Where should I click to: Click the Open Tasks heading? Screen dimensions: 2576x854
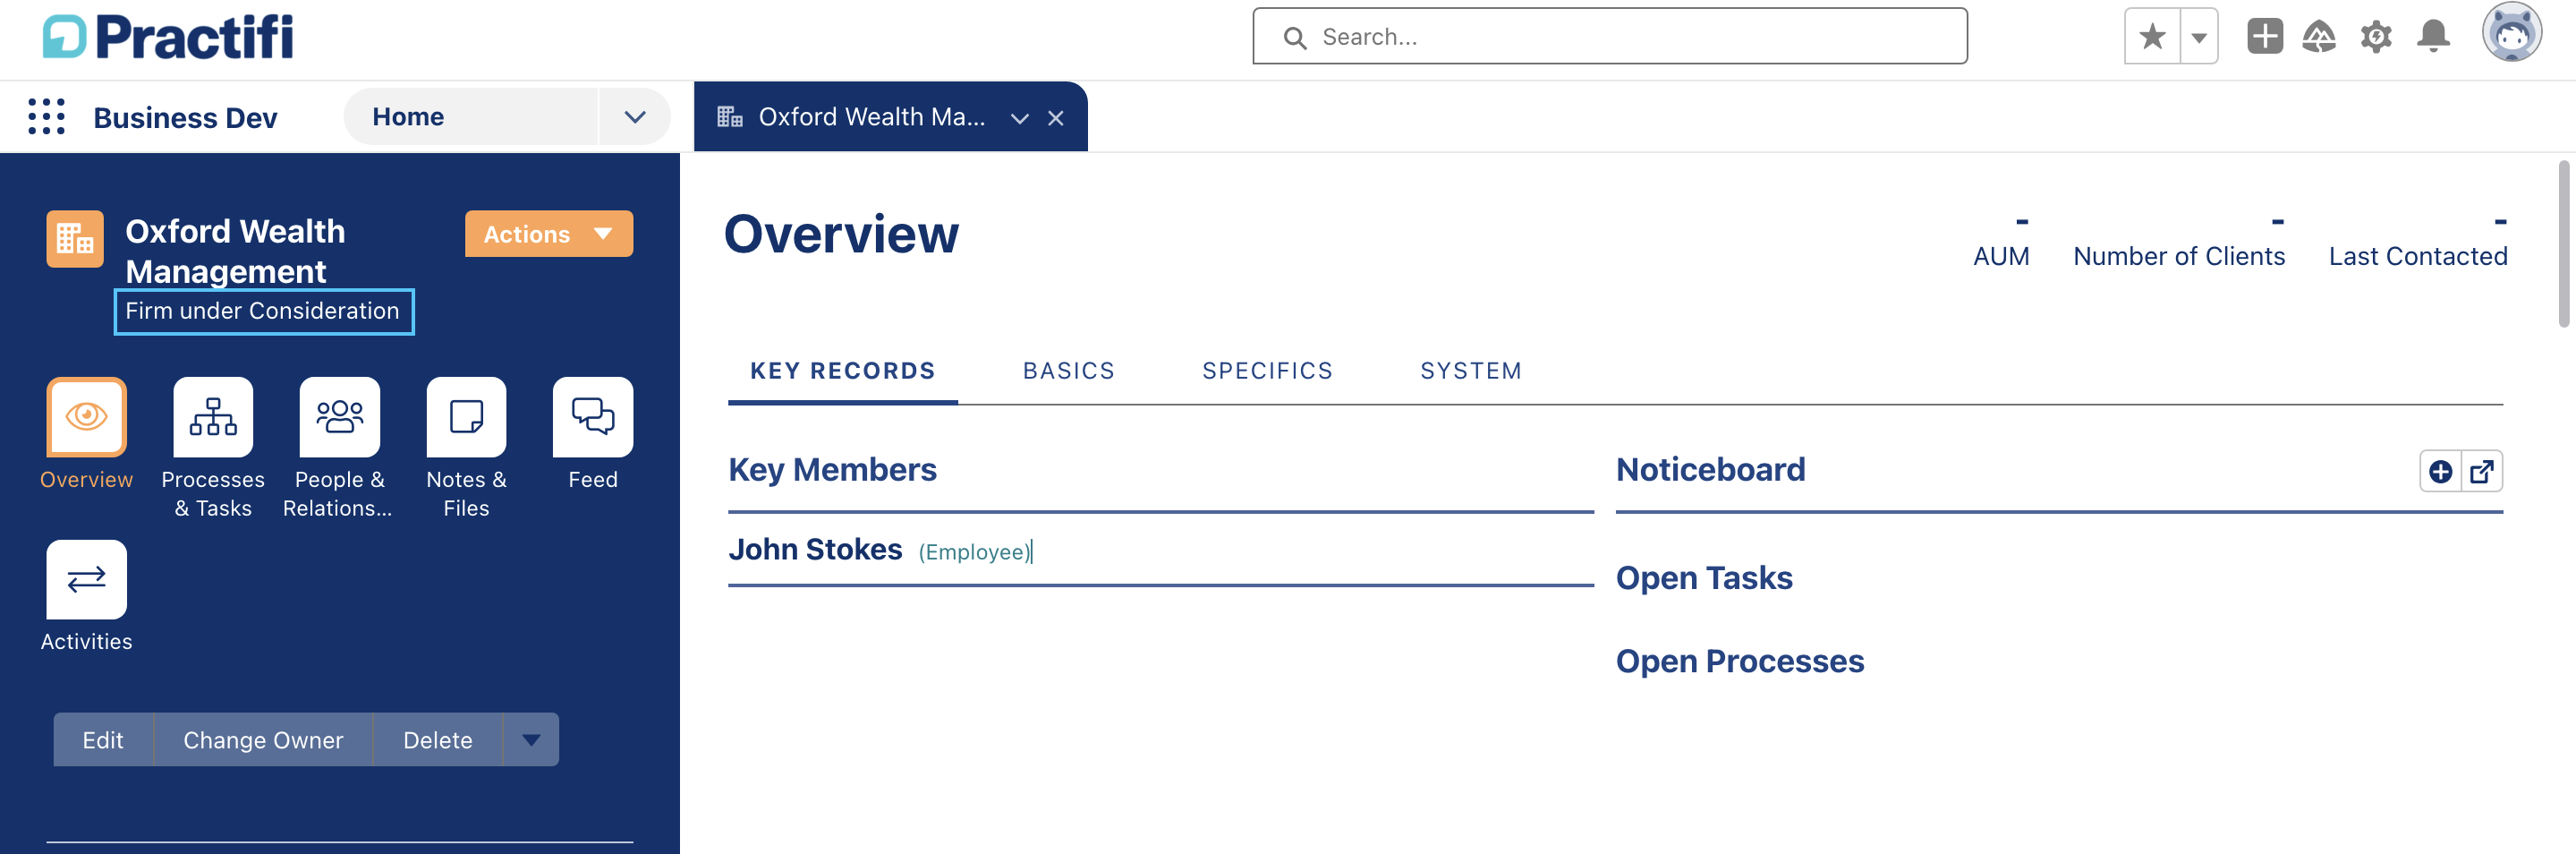click(1704, 578)
